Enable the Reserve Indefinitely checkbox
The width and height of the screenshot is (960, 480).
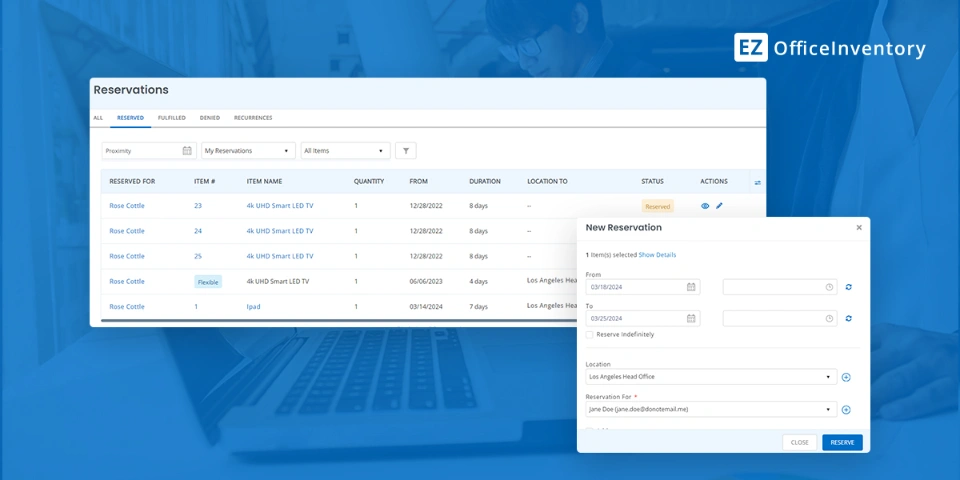590,334
